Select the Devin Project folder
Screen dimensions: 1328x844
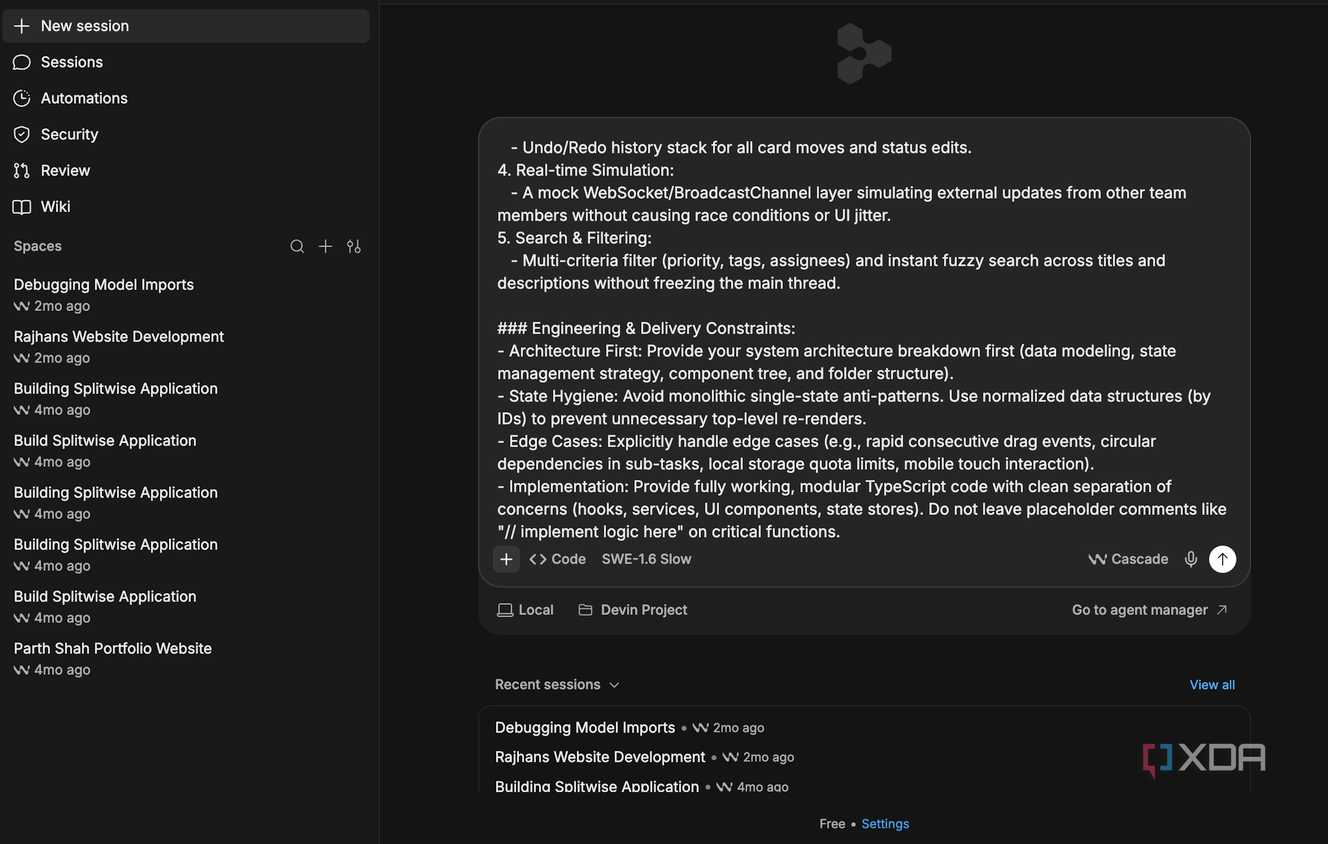633,610
